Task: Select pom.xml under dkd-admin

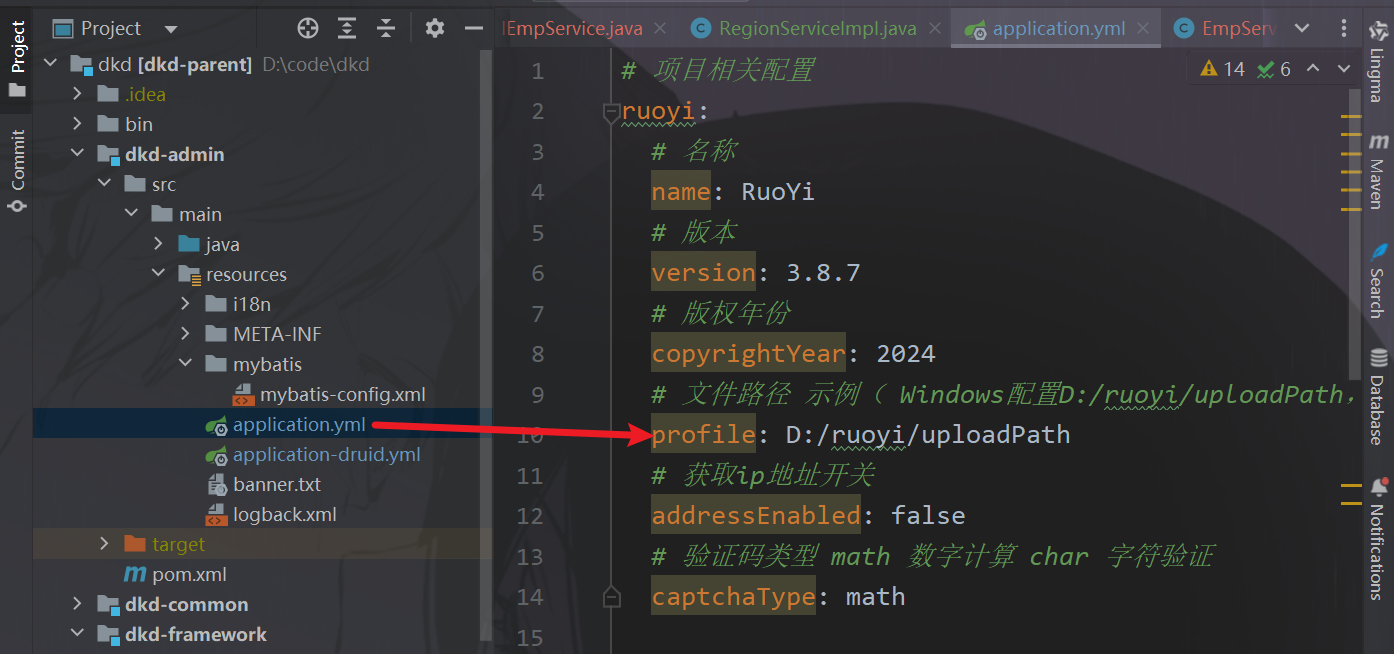Action: click(x=189, y=575)
